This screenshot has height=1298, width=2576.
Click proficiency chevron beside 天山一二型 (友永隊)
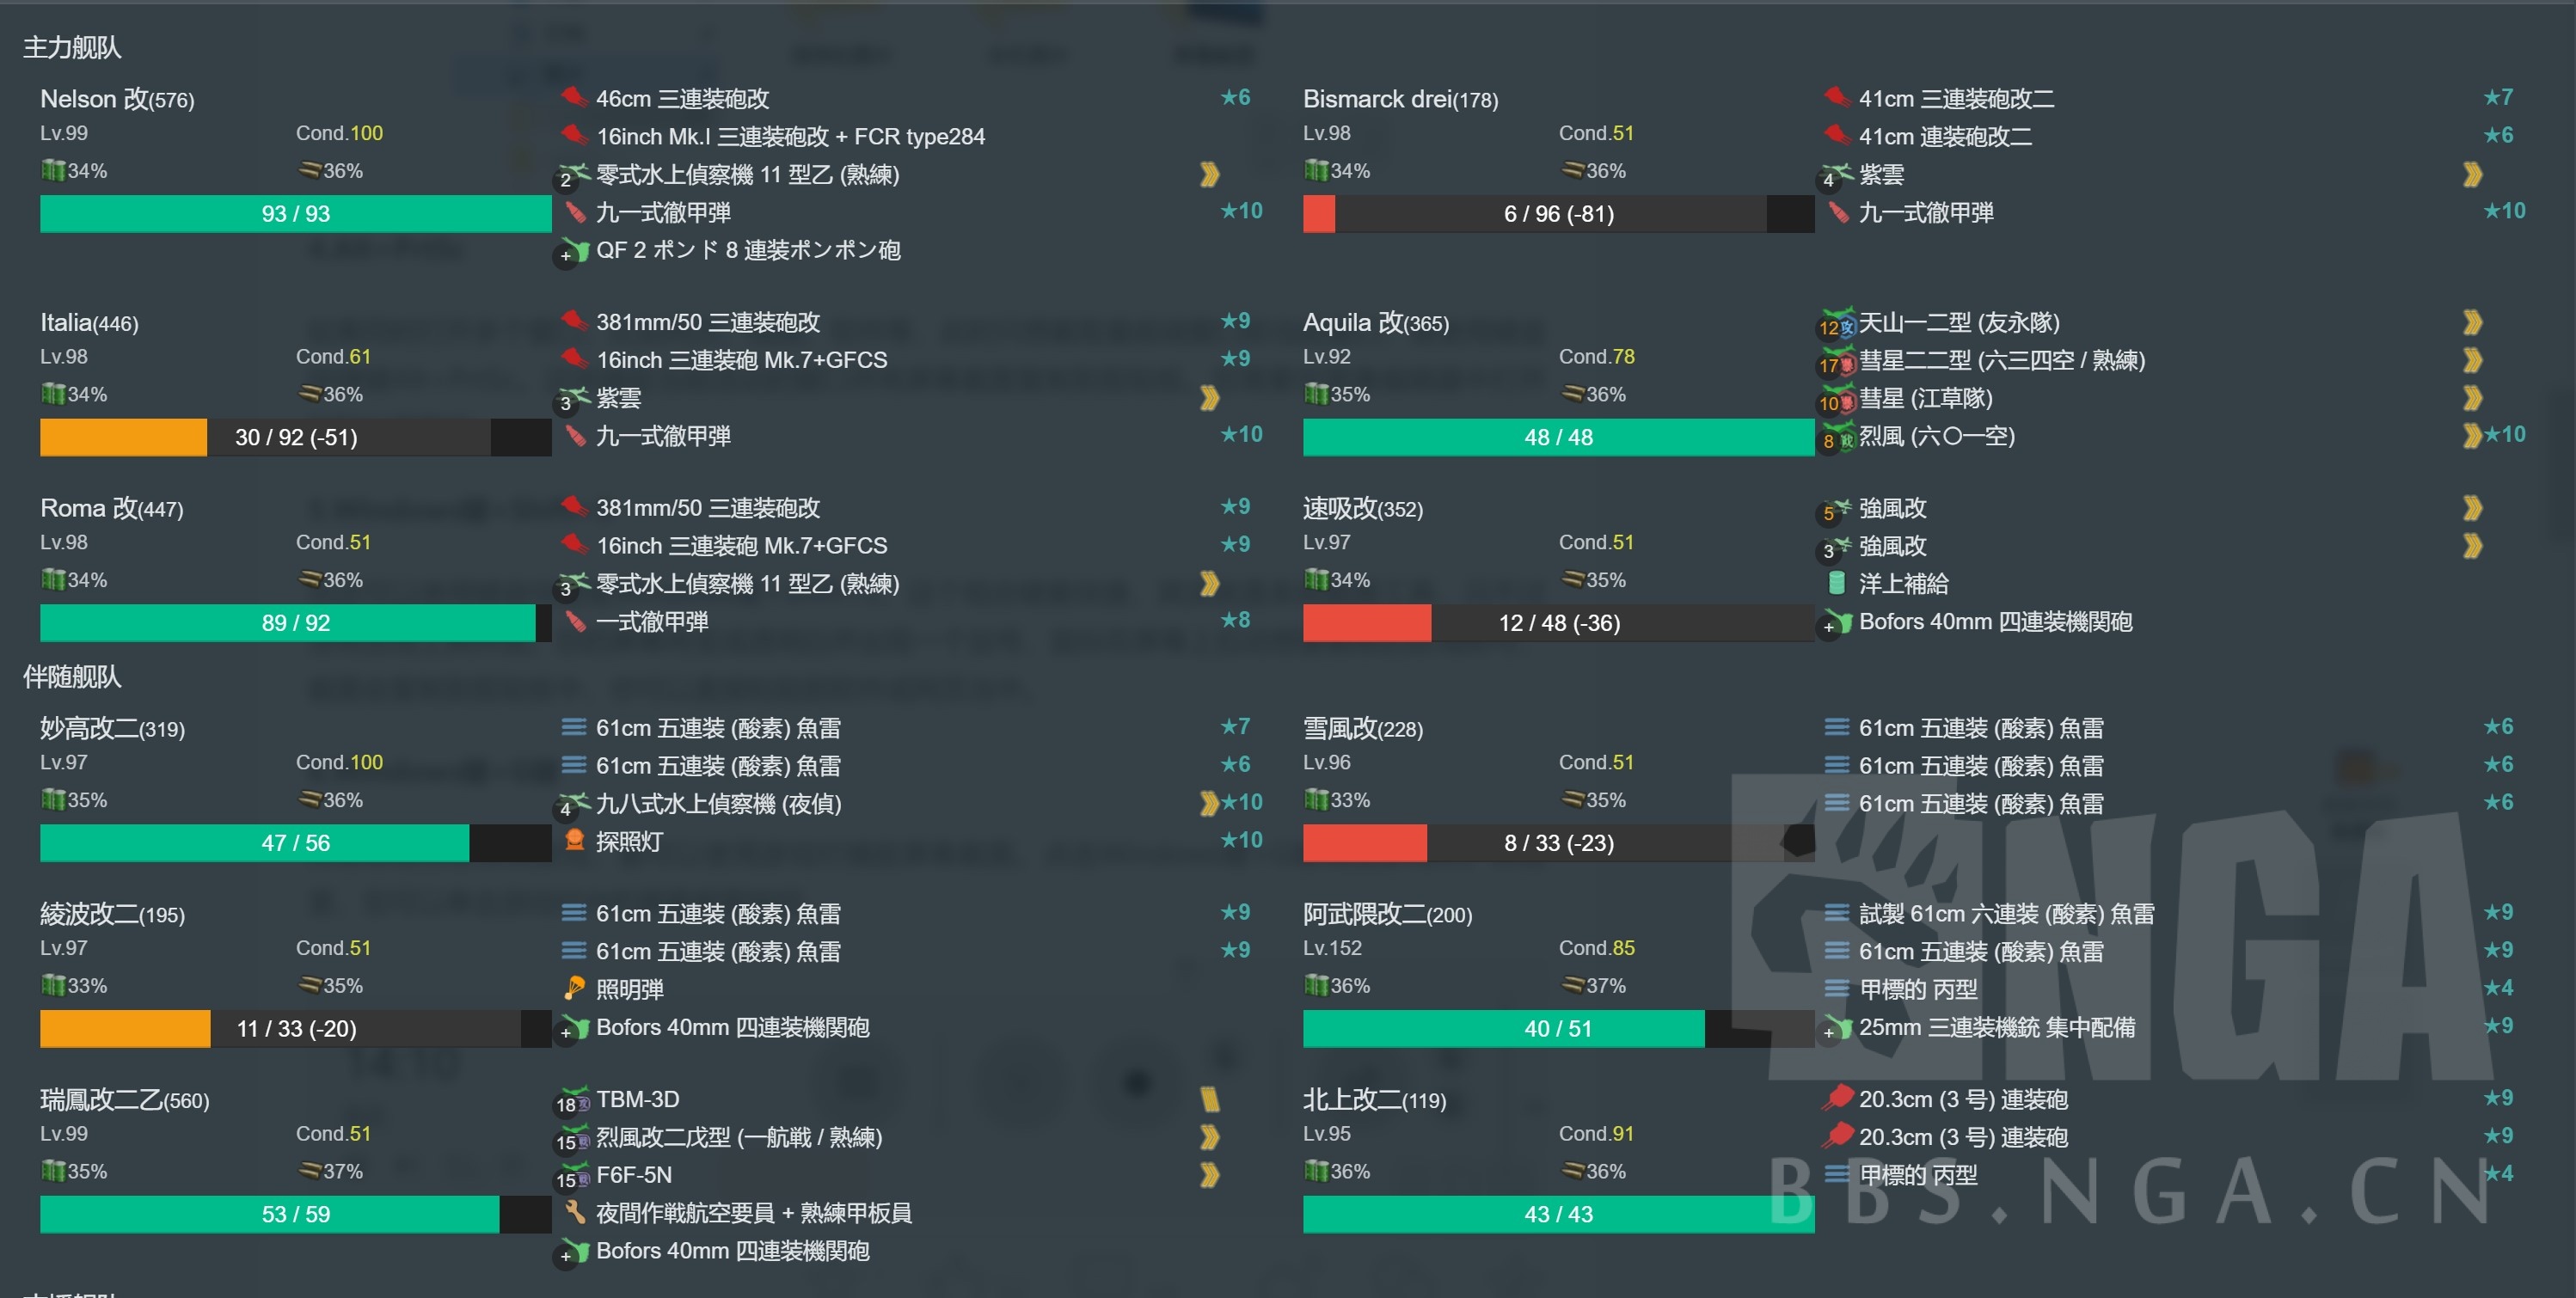click(2472, 322)
